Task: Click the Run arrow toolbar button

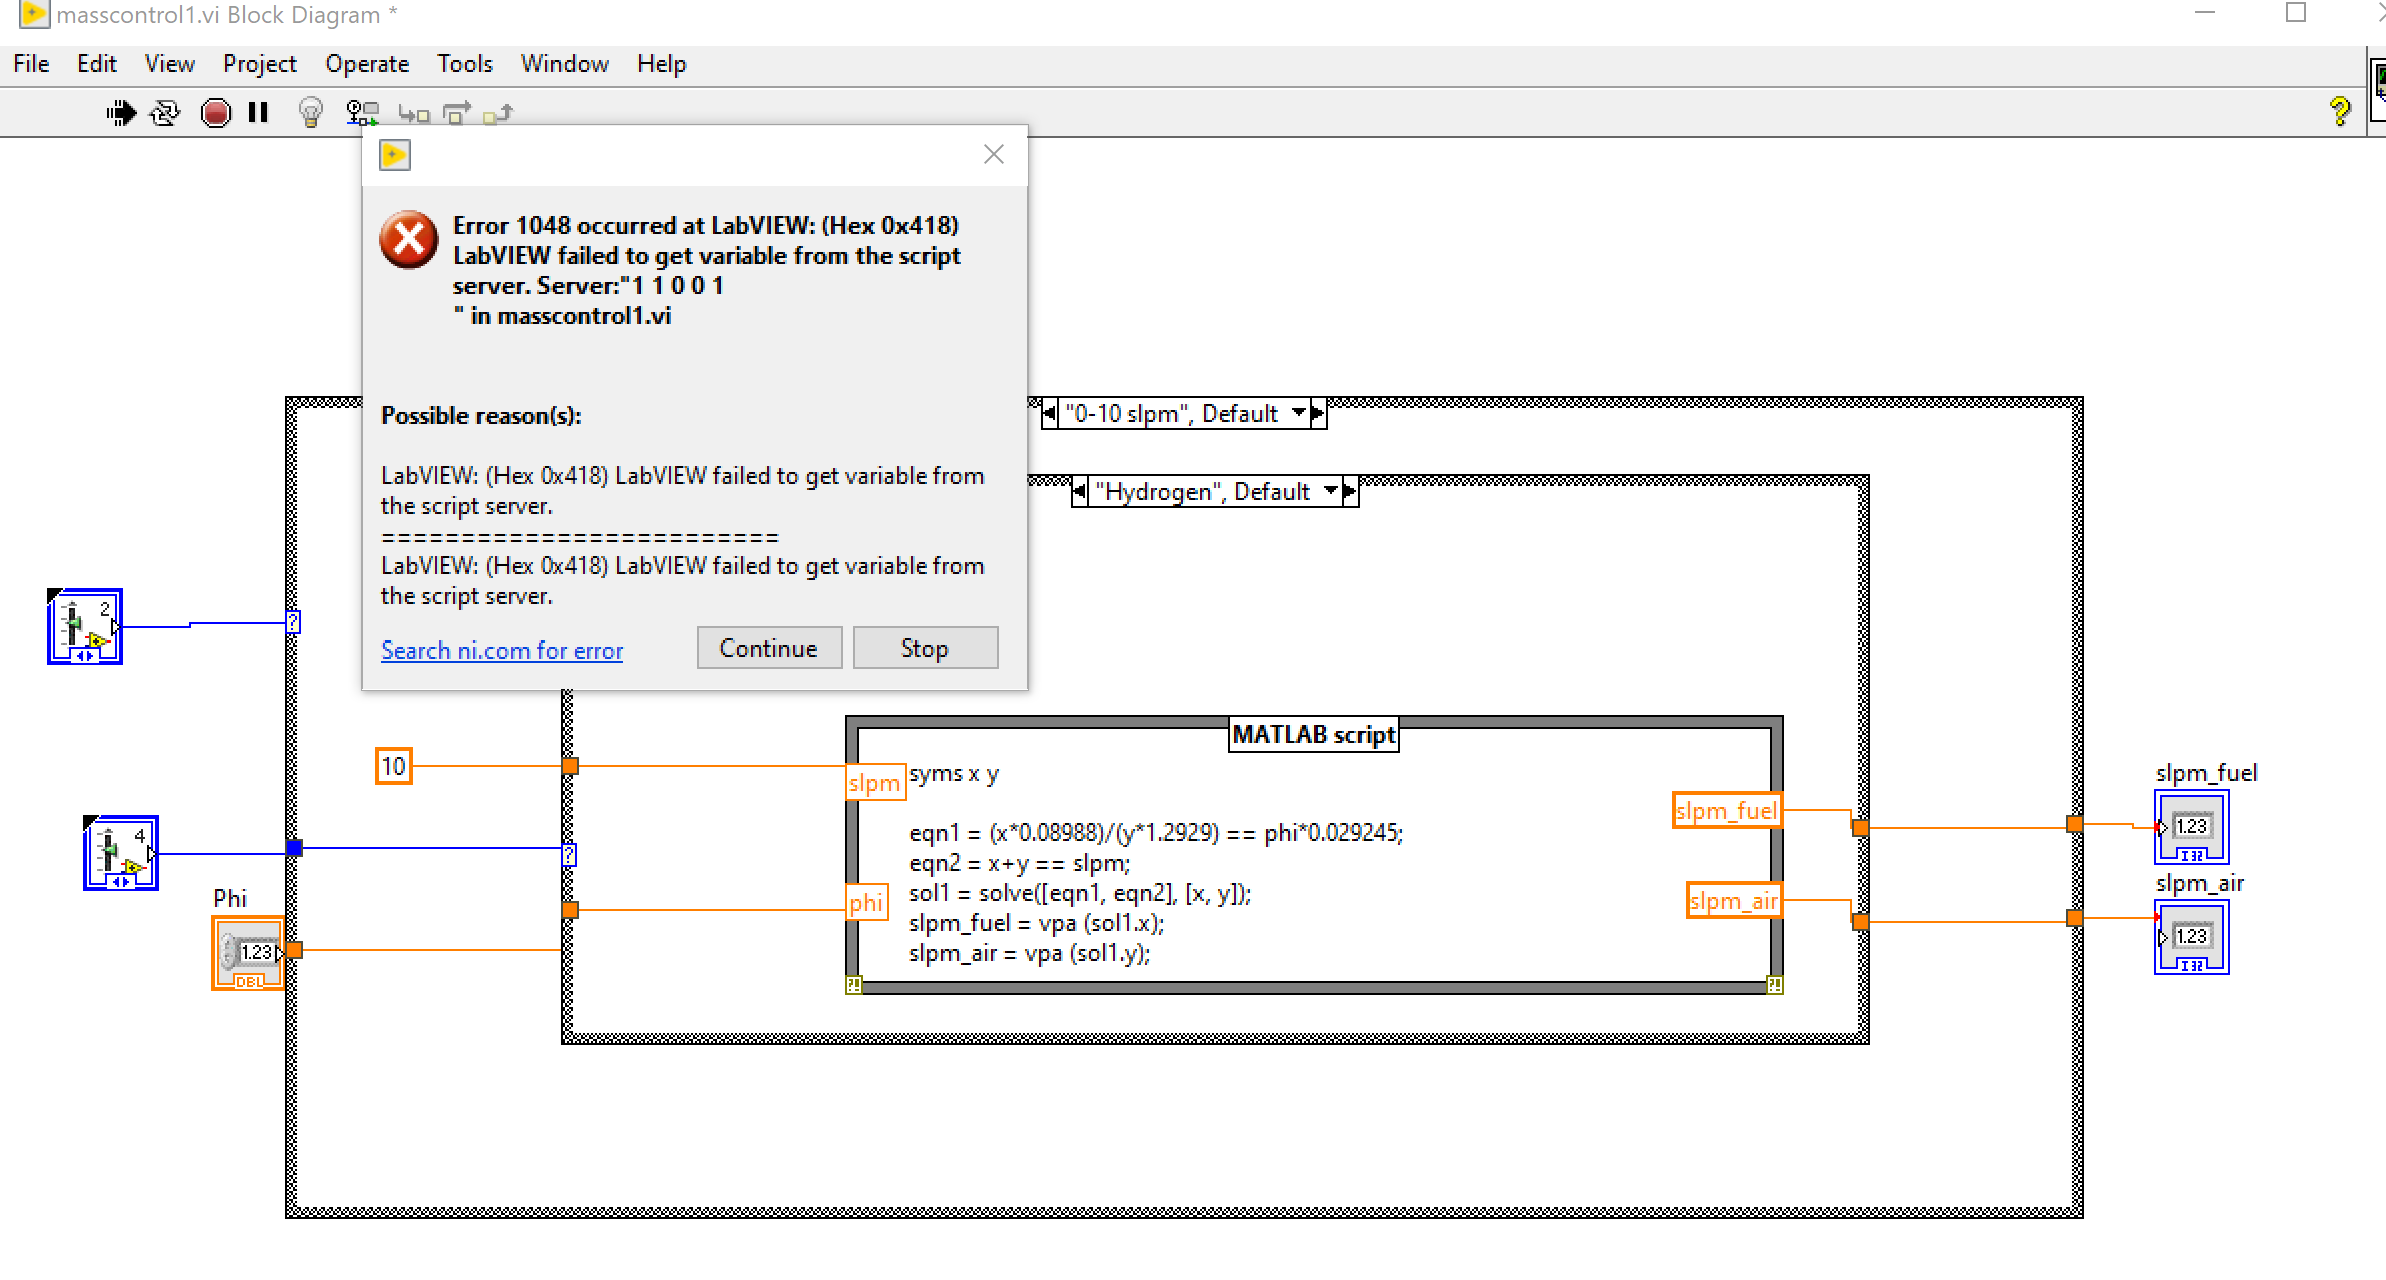Action: [121, 112]
